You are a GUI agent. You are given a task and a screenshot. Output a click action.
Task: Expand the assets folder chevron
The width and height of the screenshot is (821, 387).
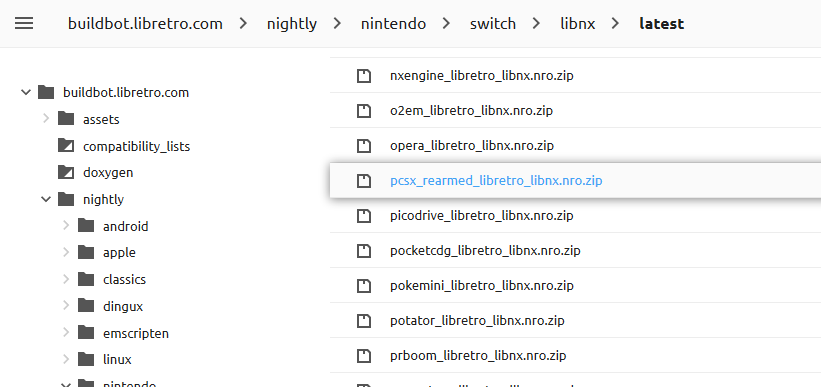[x=46, y=119]
